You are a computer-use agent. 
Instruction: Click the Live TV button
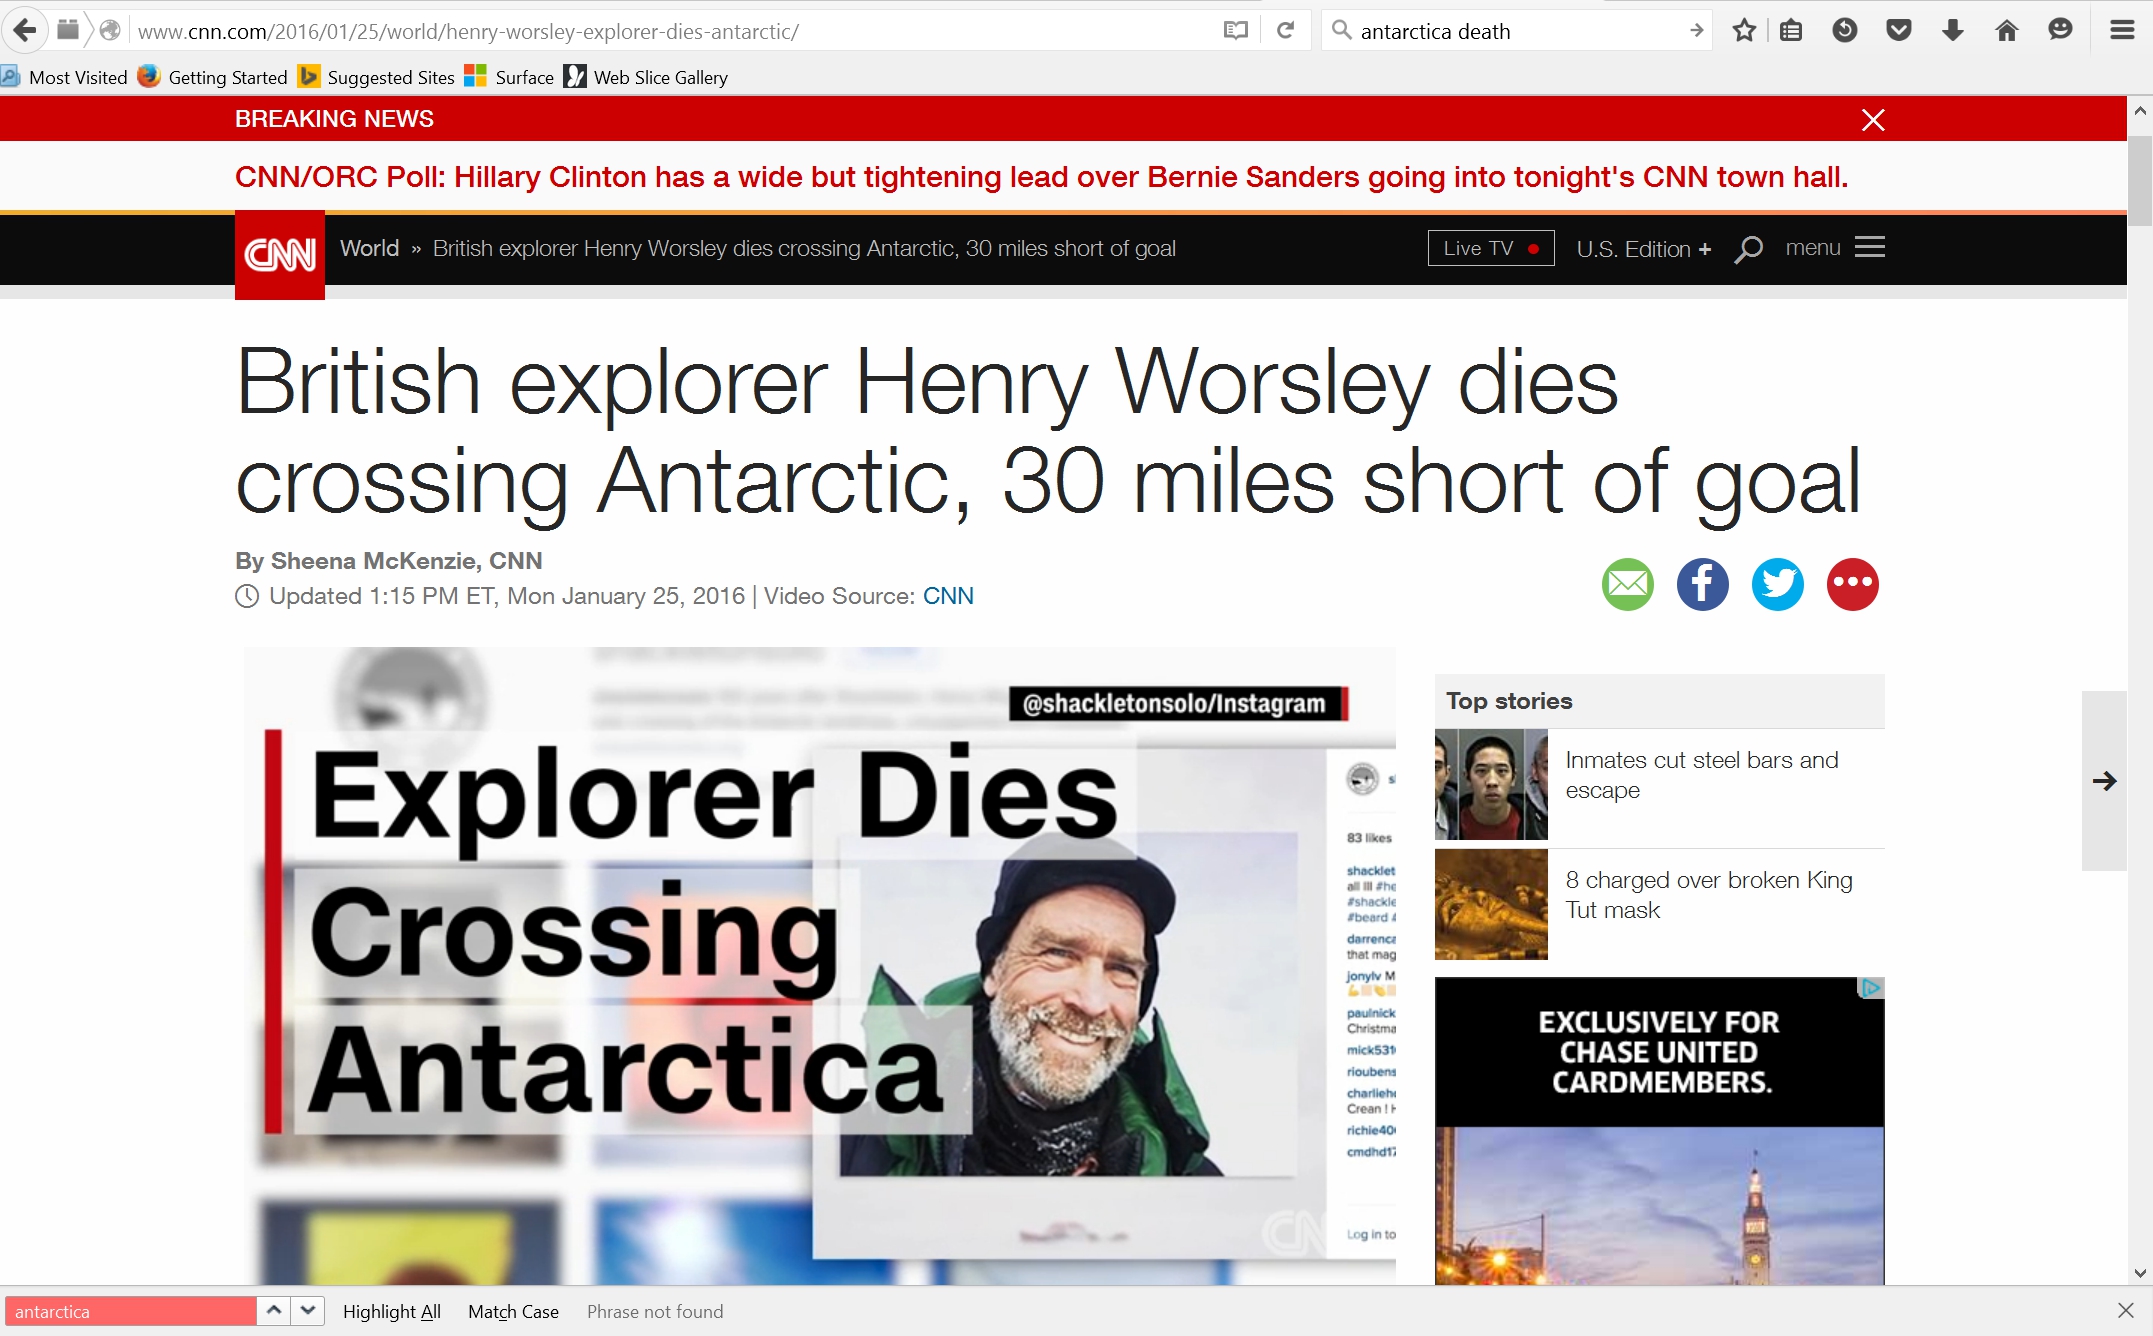(x=1491, y=248)
